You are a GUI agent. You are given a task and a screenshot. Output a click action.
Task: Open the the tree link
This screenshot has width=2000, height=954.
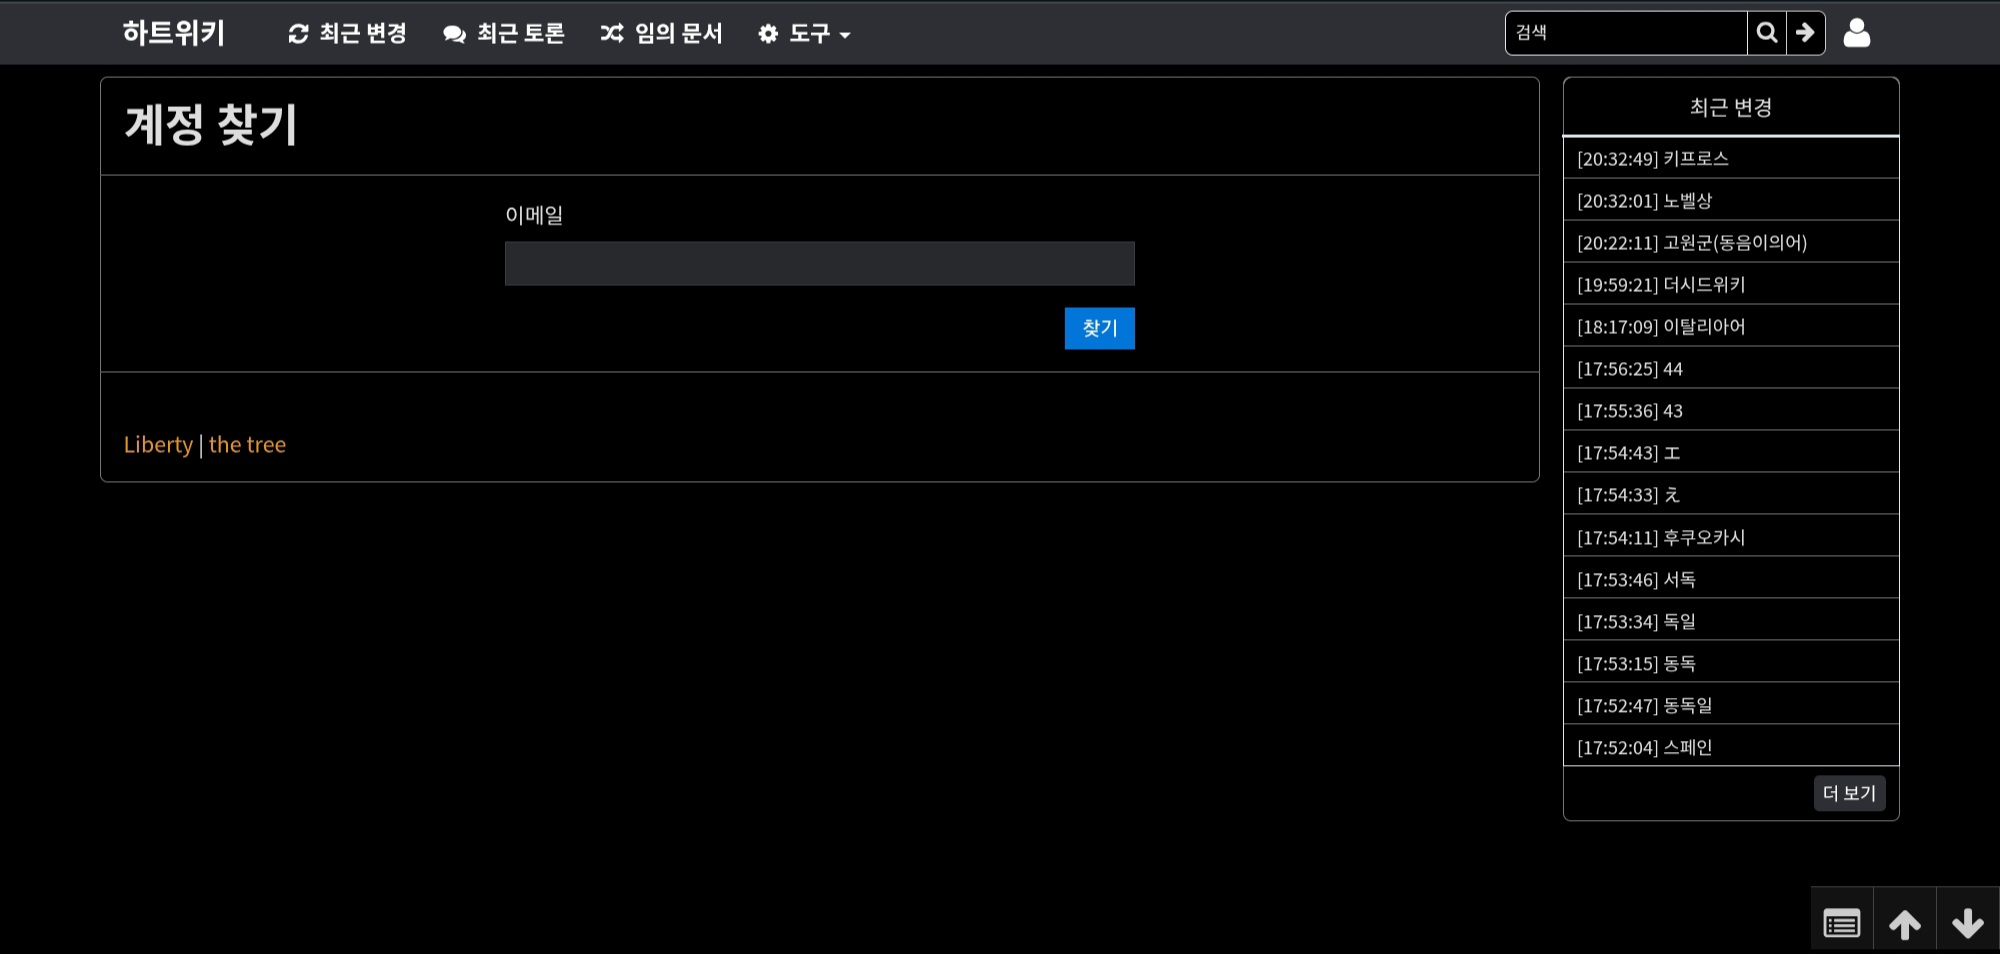(x=247, y=445)
